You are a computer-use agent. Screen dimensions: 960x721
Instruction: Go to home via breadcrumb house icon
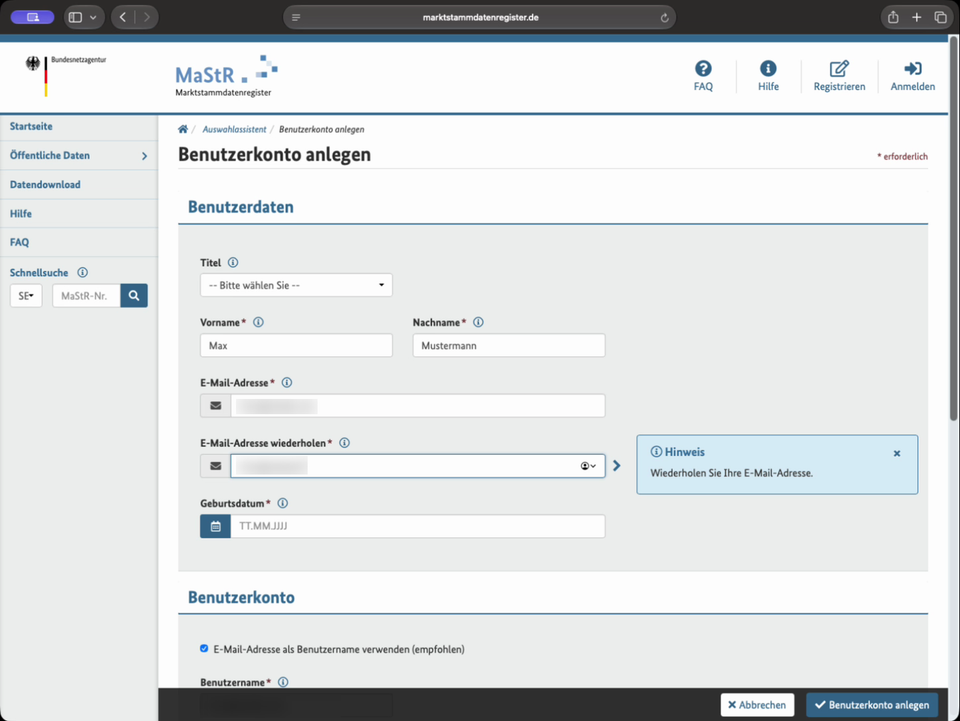click(x=182, y=129)
